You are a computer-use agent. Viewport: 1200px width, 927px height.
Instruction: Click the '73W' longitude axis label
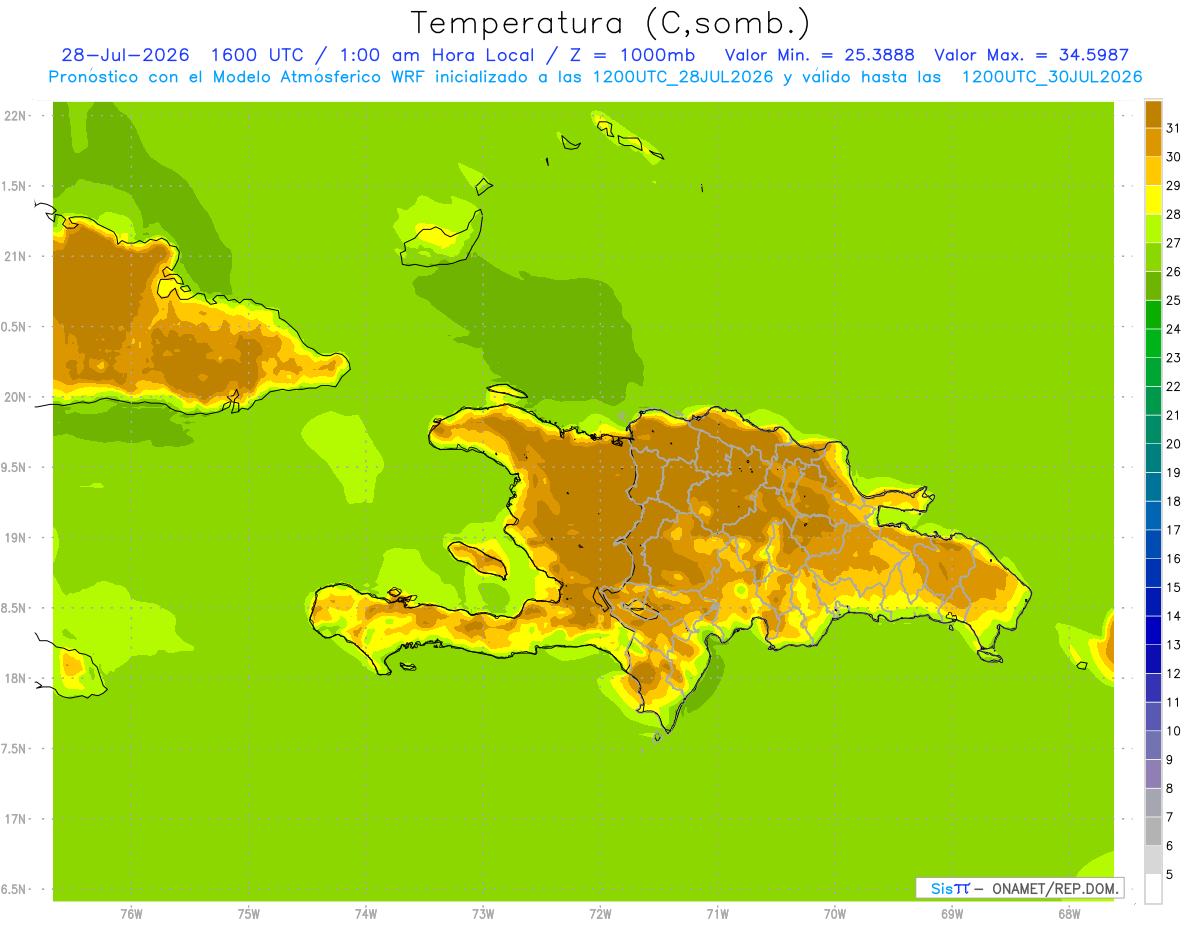coord(483,914)
